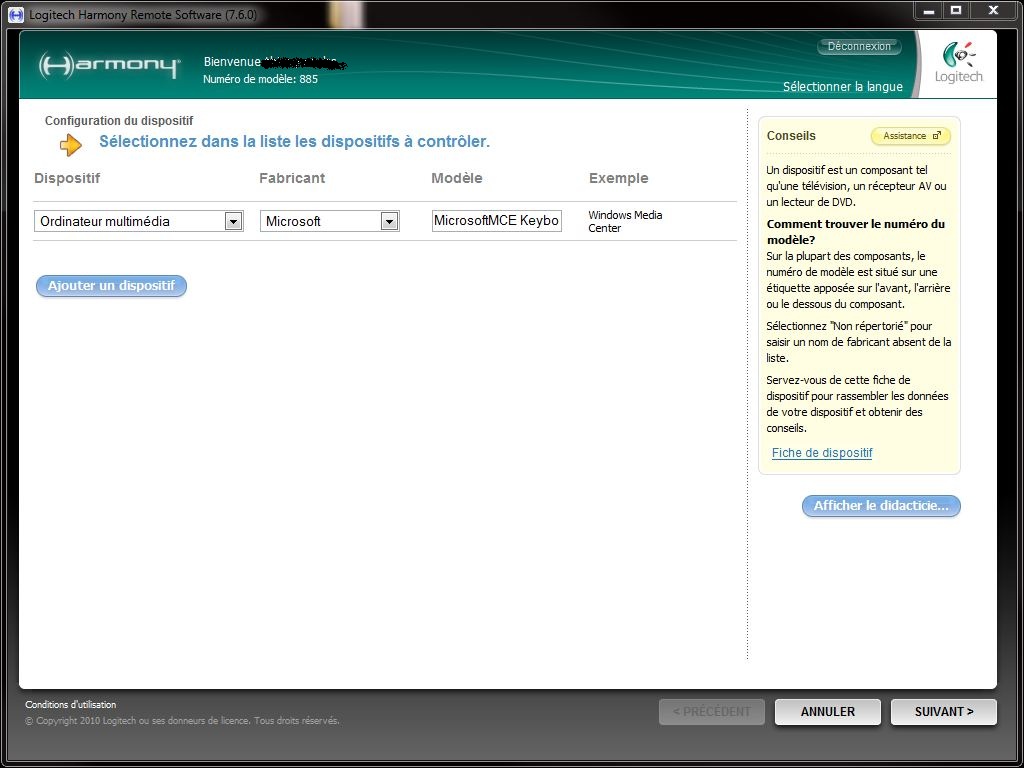This screenshot has height=768, width=1024.
Task: Click the orange arrow icon beside instructions
Action: pyautogui.click(x=71, y=144)
